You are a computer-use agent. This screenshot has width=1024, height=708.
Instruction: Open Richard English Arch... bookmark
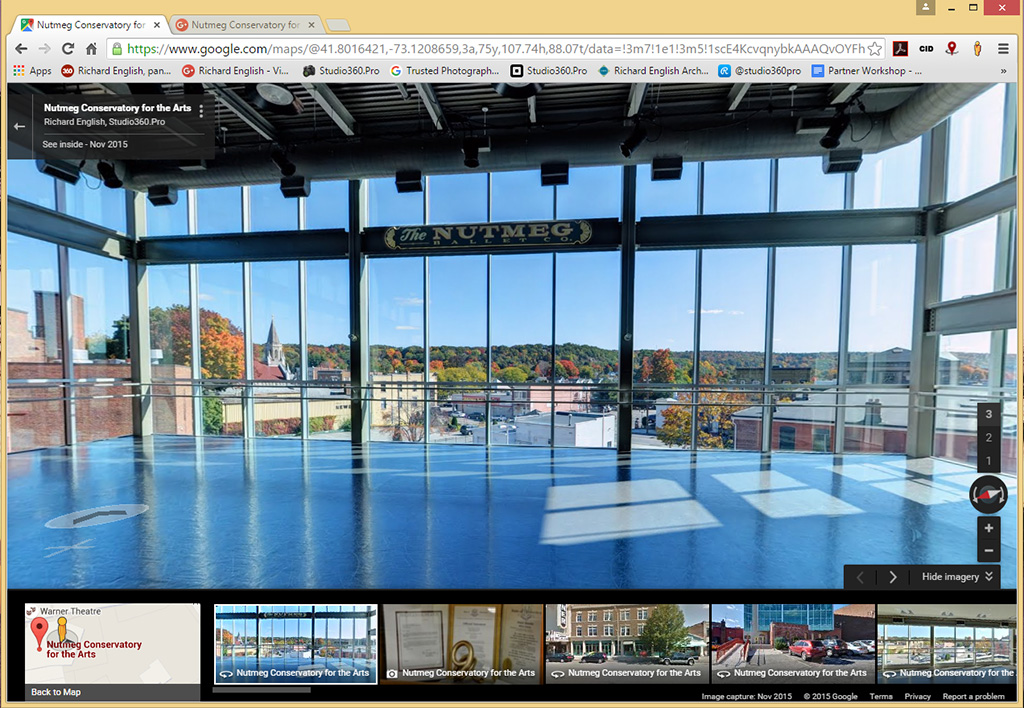tap(652, 71)
